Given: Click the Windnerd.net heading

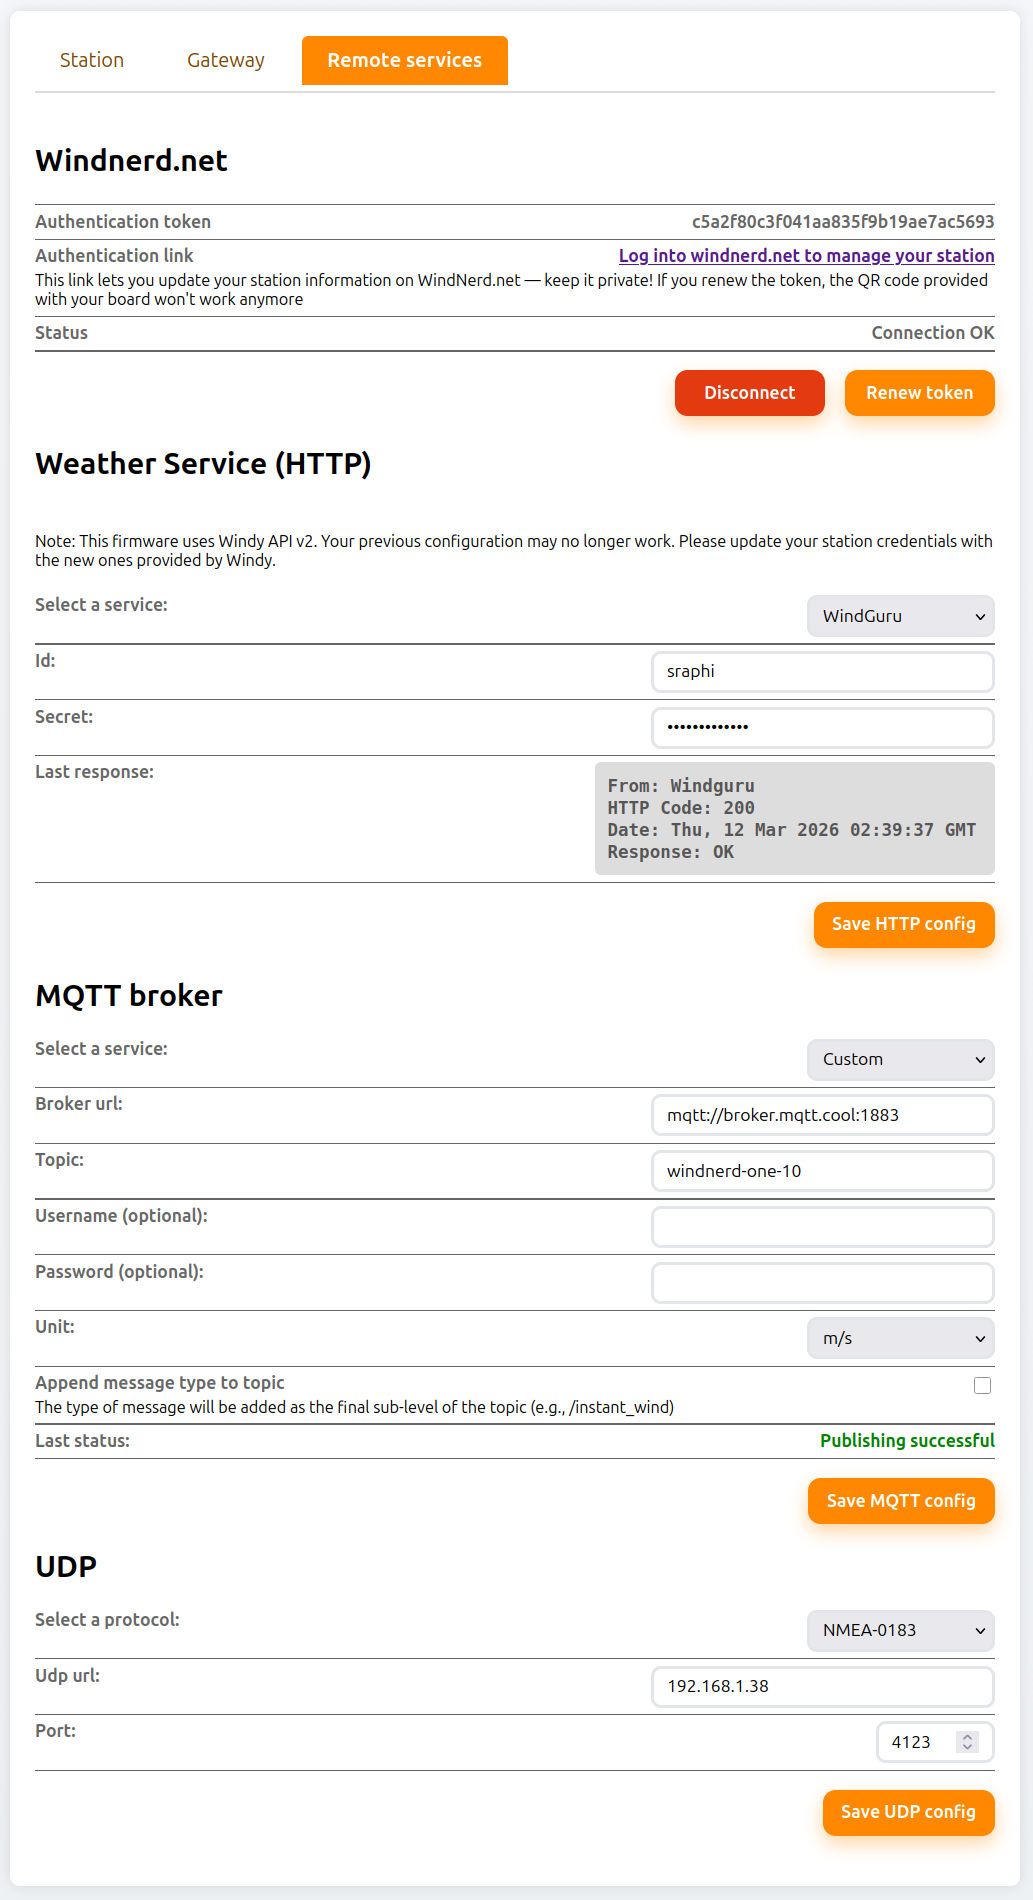Looking at the screenshot, I should 131,161.
